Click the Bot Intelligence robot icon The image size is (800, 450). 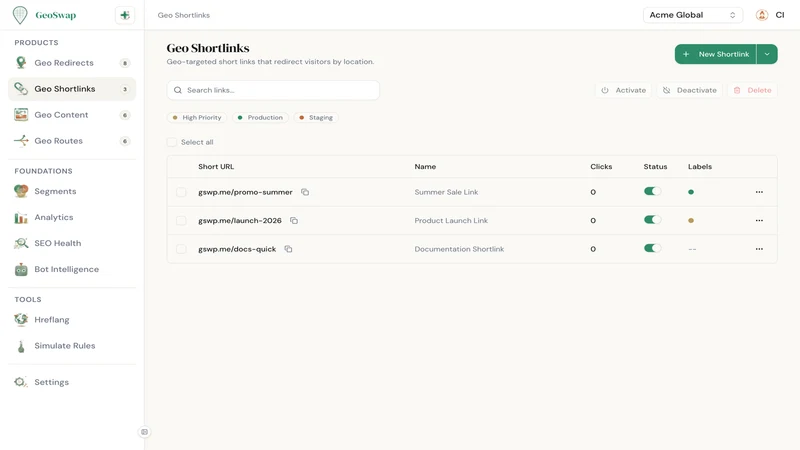(x=21, y=269)
